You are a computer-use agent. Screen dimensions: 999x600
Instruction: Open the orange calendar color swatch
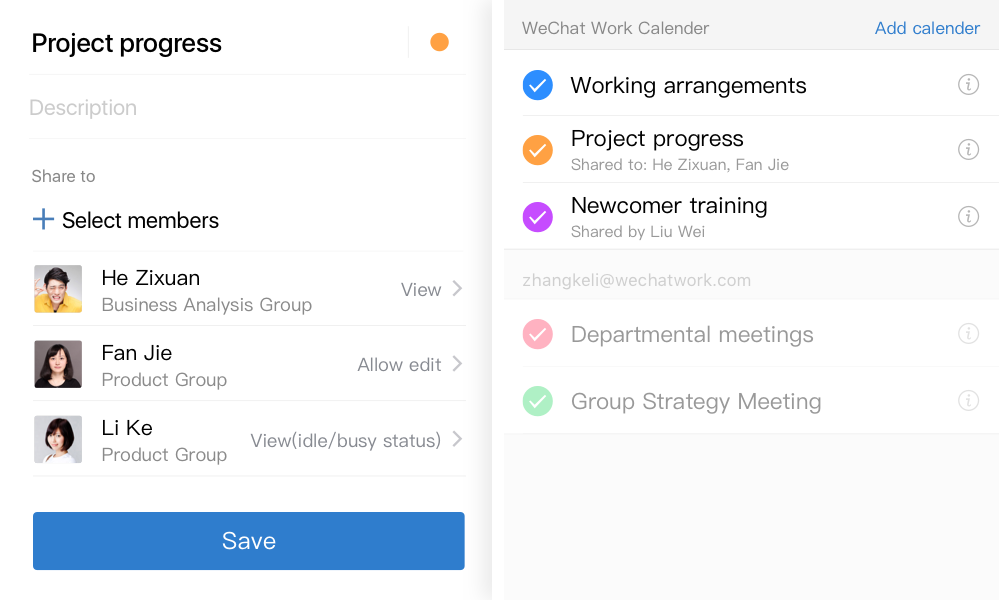pyautogui.click(x=439, y=42)
